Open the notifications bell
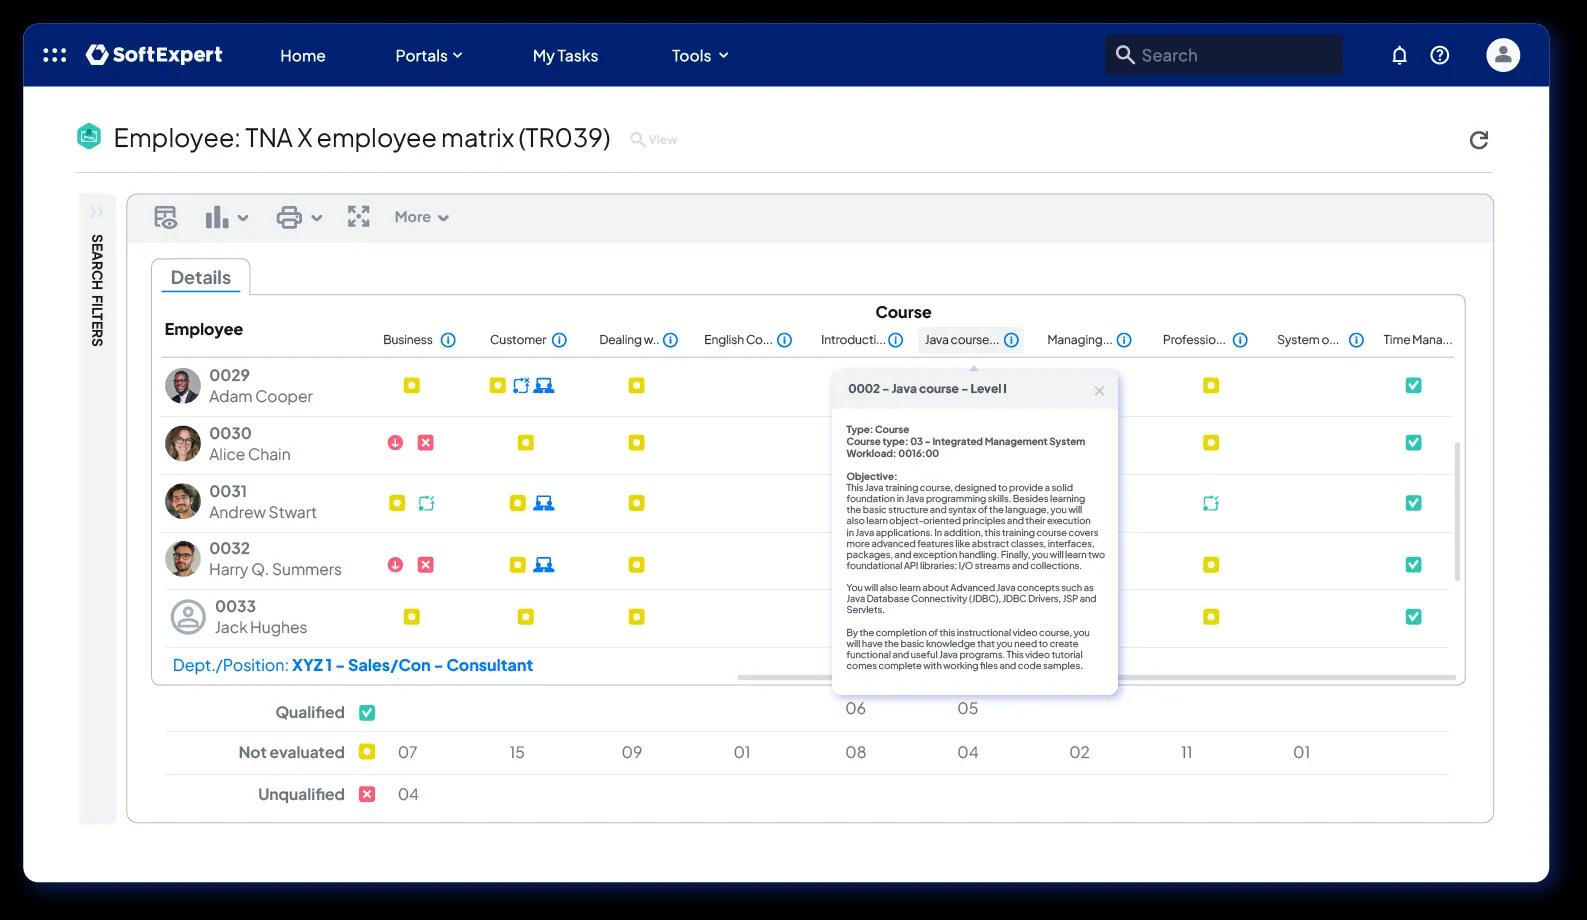Viewport: 1587px width, 920px height. click(x=1399, y=55)
